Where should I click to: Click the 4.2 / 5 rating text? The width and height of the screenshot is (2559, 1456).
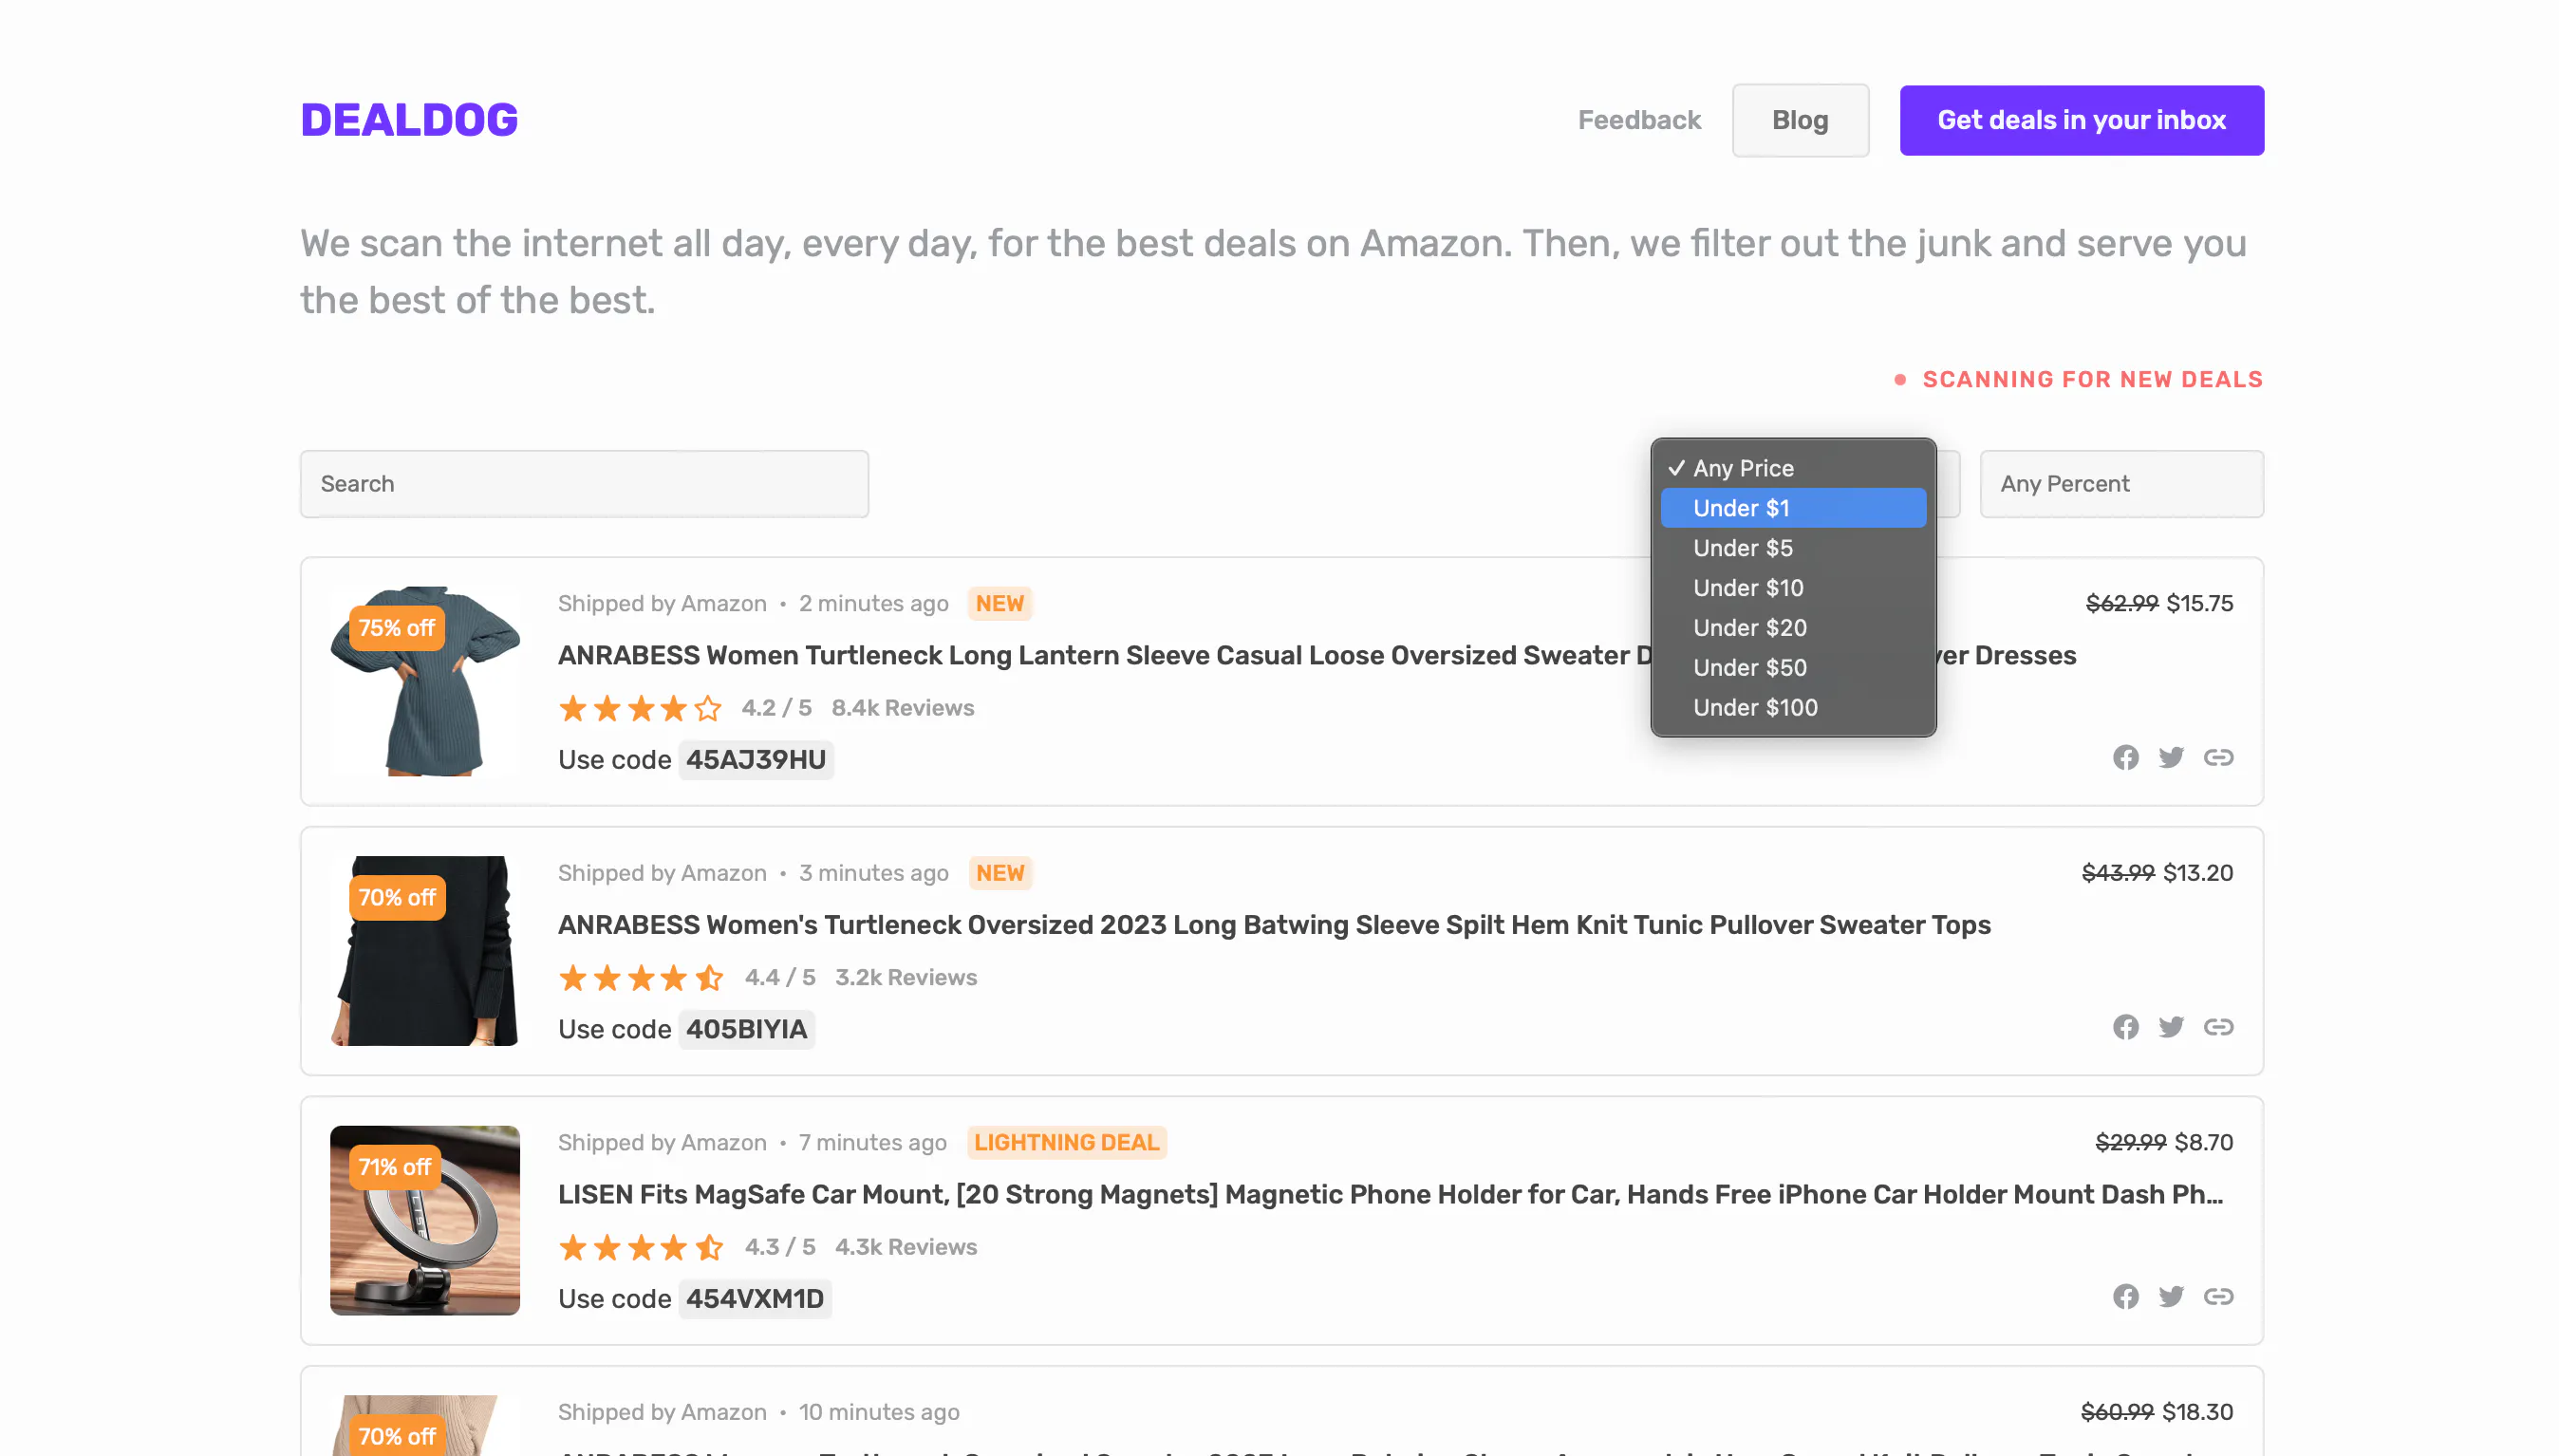[x=776, y=708]
